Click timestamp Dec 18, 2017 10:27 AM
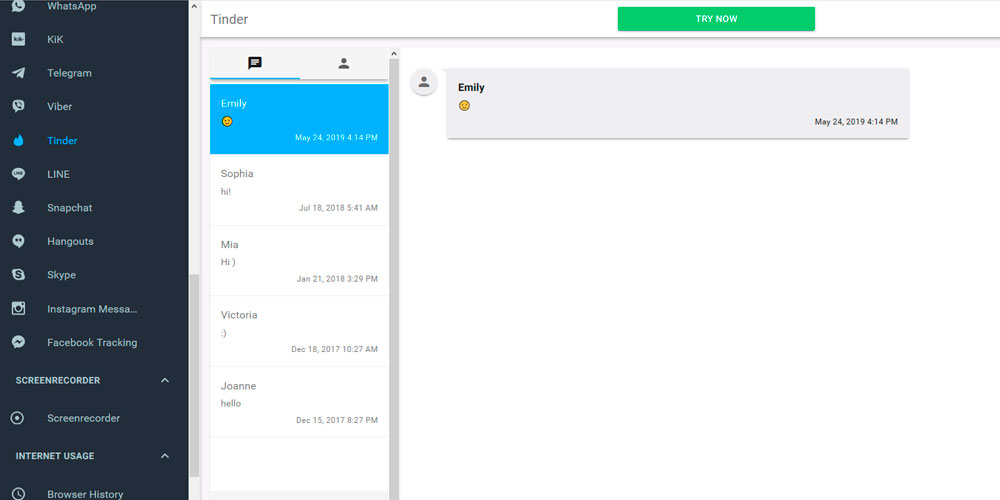Image resolution: width=1000 pixels, height=500 pixels. point(334,349)
